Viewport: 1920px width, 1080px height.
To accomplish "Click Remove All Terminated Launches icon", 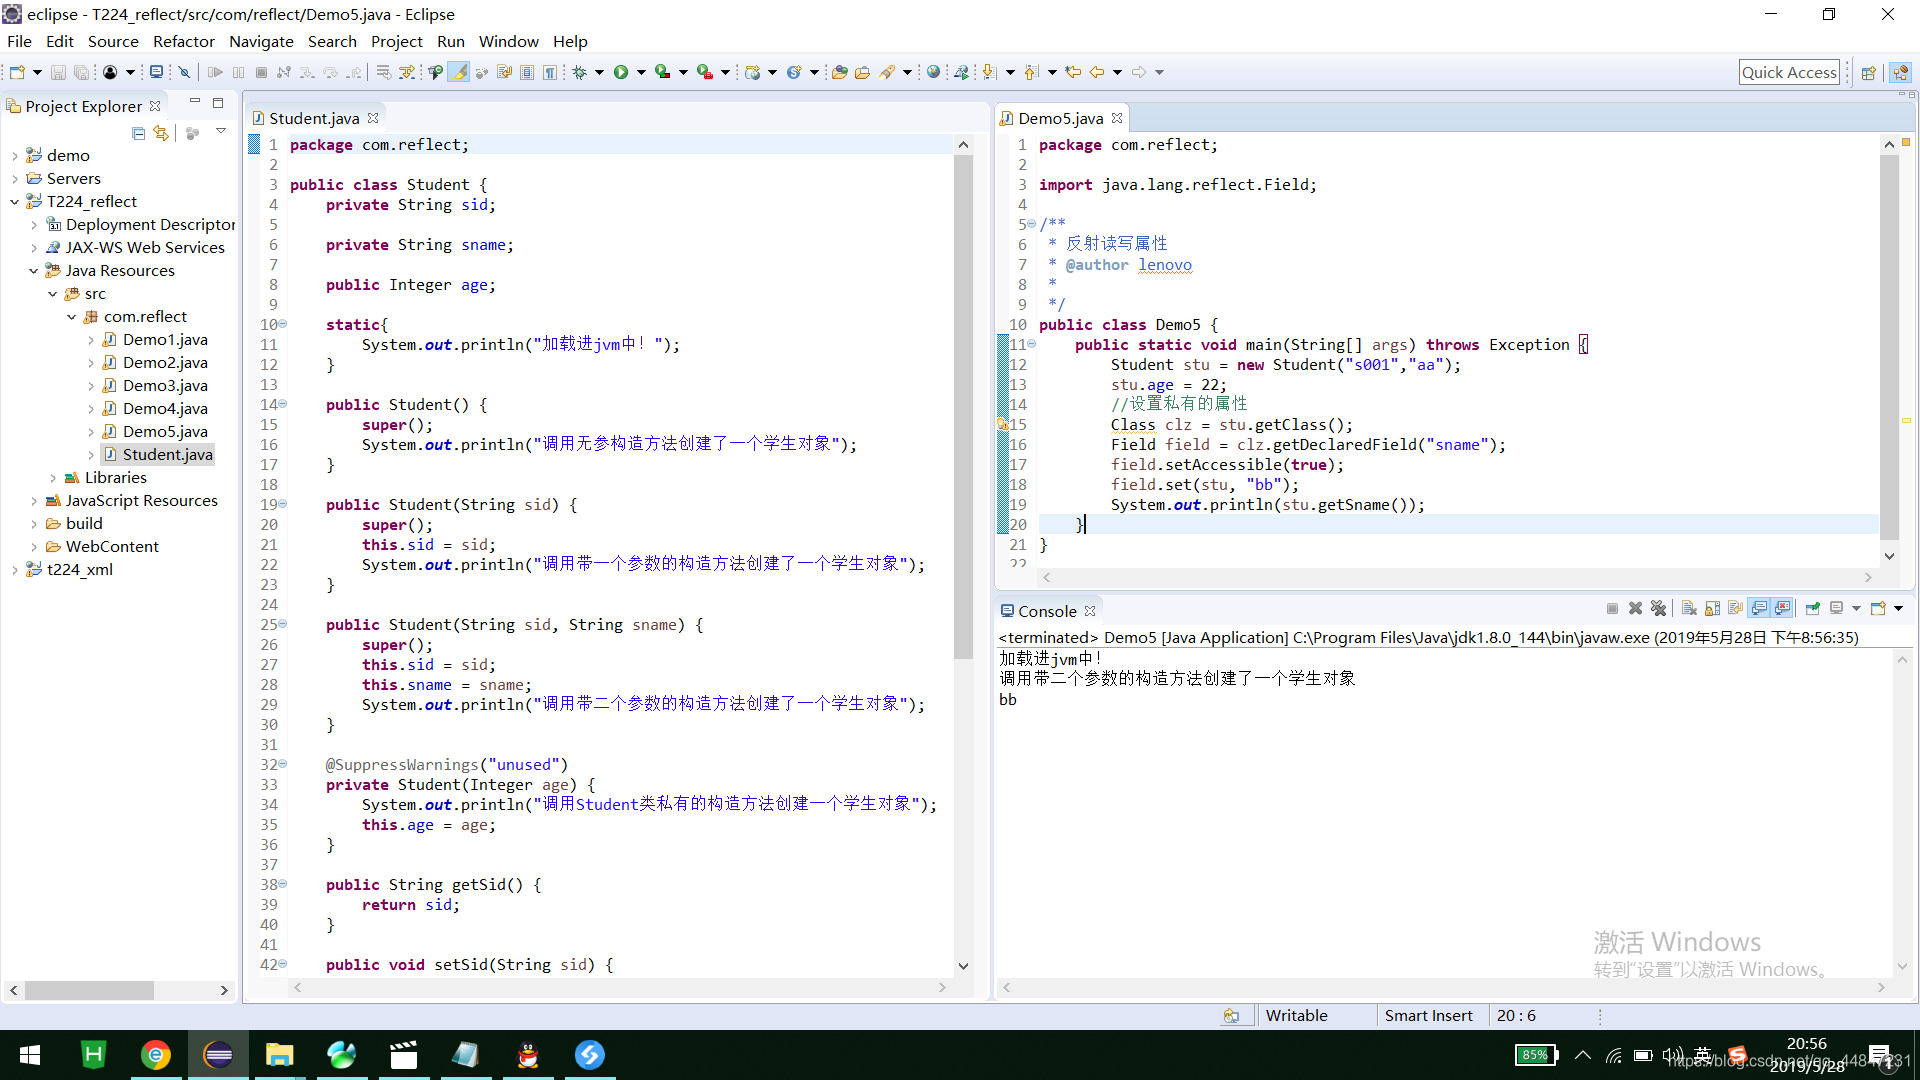I will [x=1658, y=608].
